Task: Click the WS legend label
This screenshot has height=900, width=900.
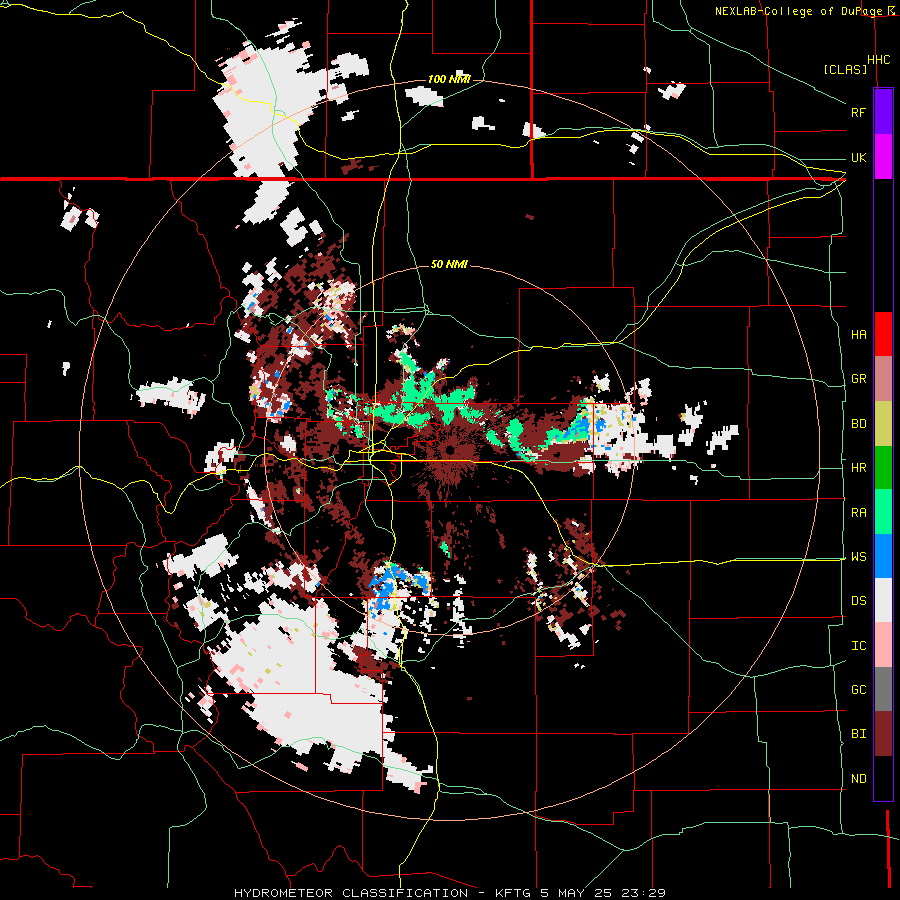Action: pos(858,557)
